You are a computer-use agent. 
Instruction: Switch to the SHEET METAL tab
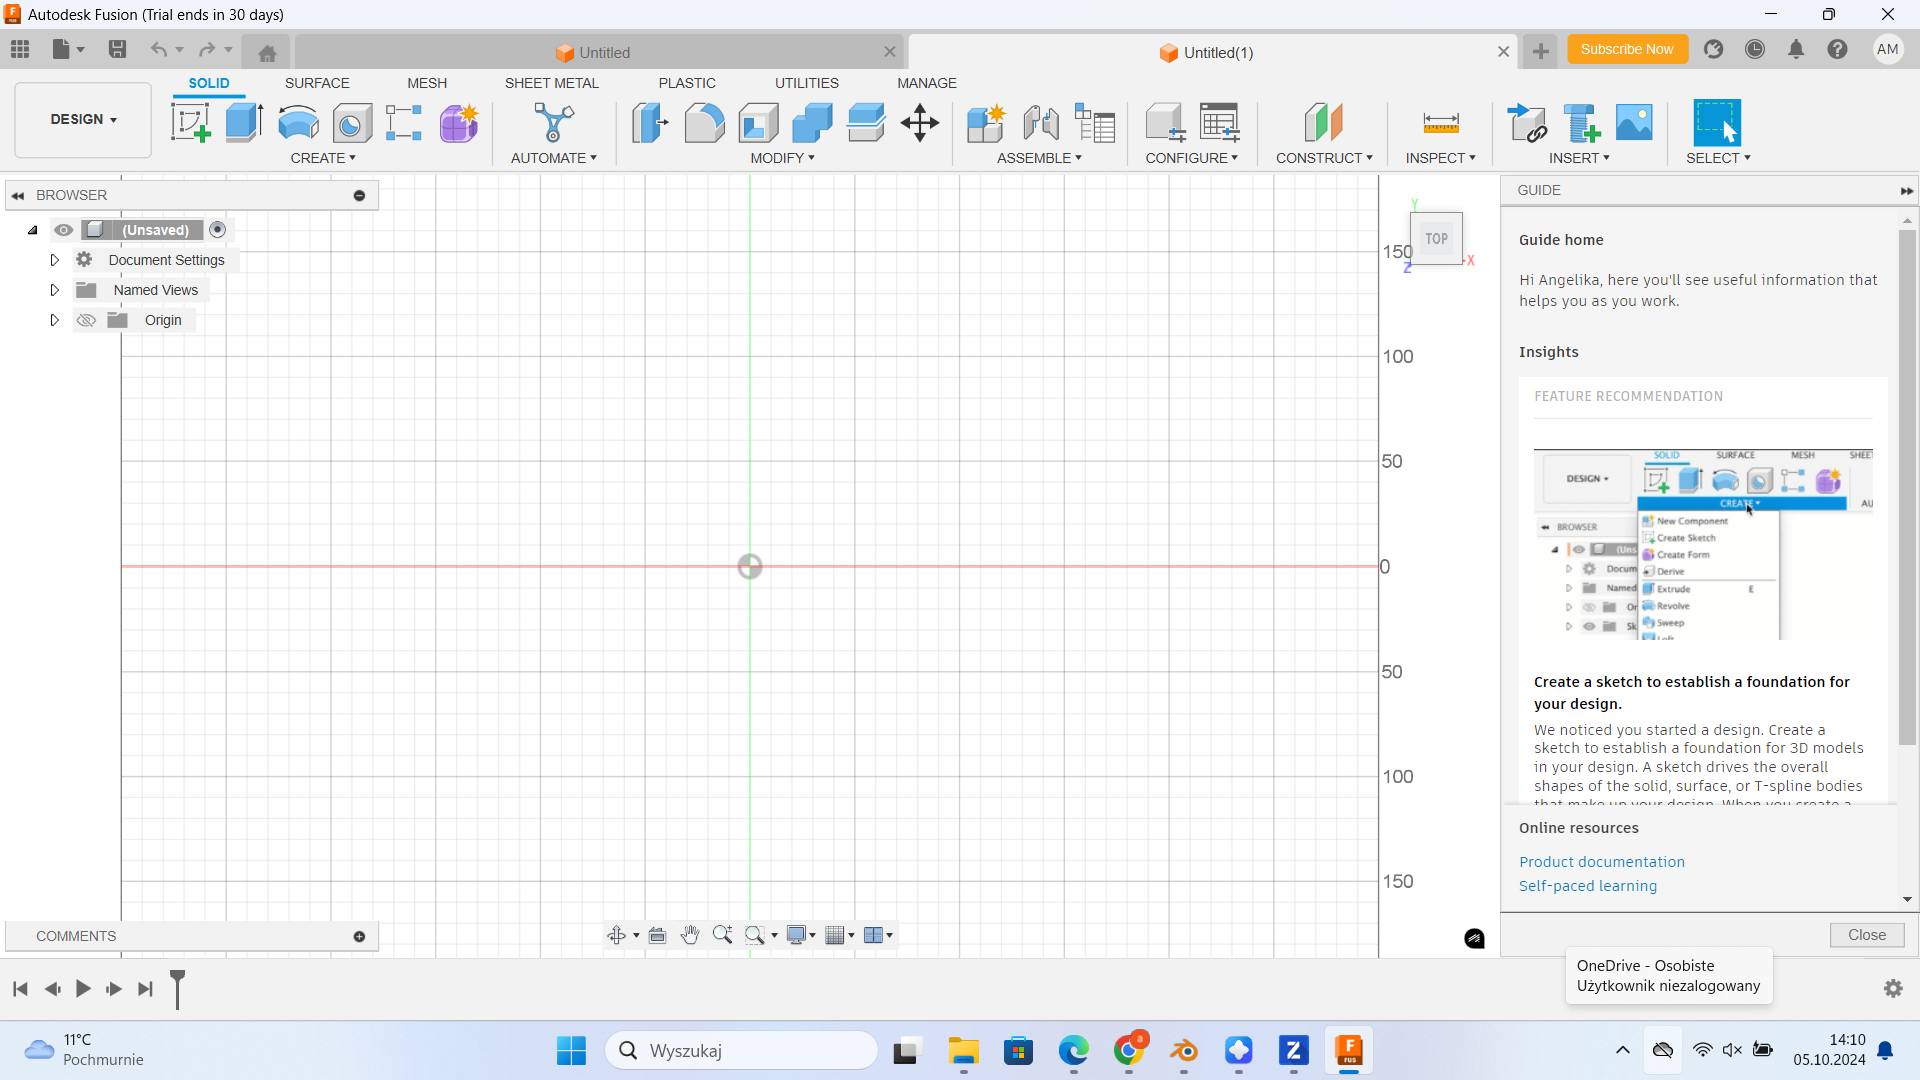pos(552,83)
